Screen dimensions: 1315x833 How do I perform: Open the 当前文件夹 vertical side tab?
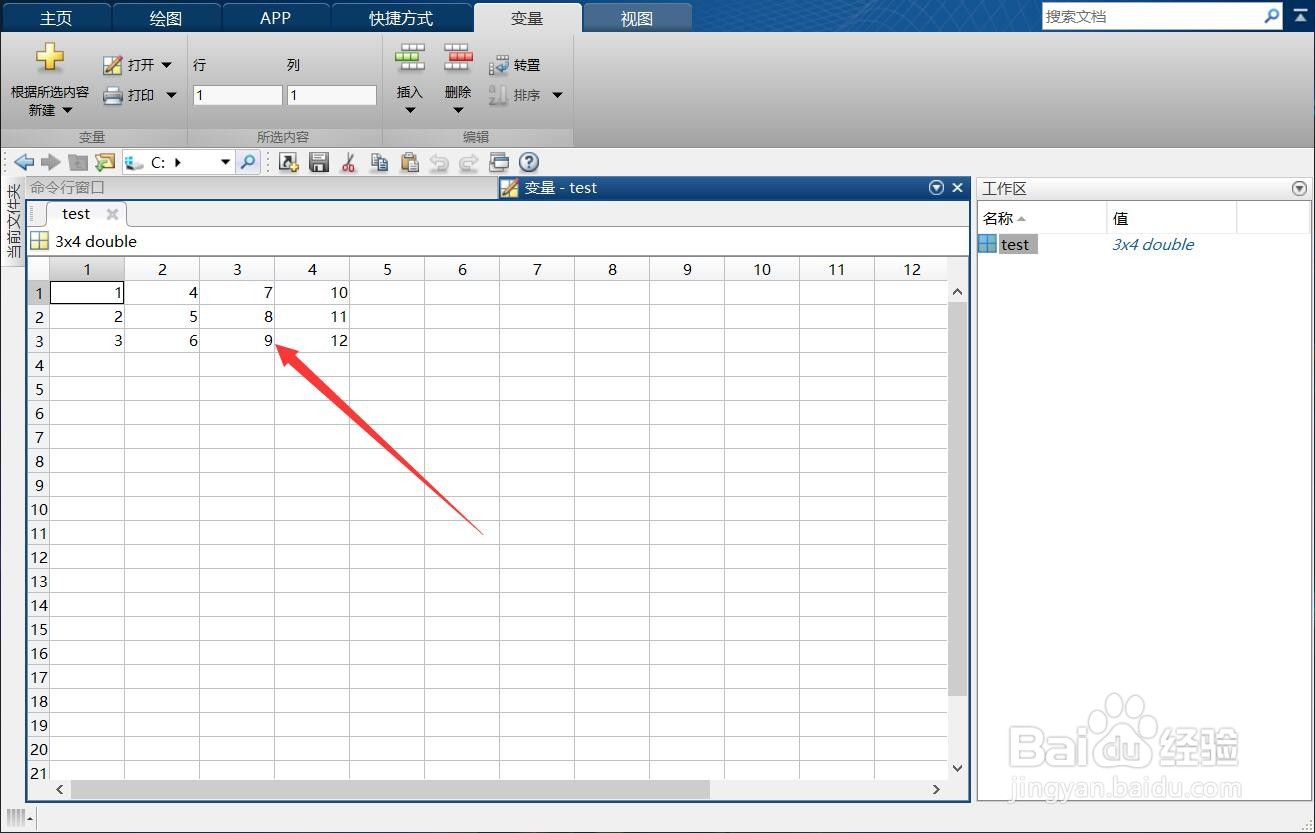[14, 222]
